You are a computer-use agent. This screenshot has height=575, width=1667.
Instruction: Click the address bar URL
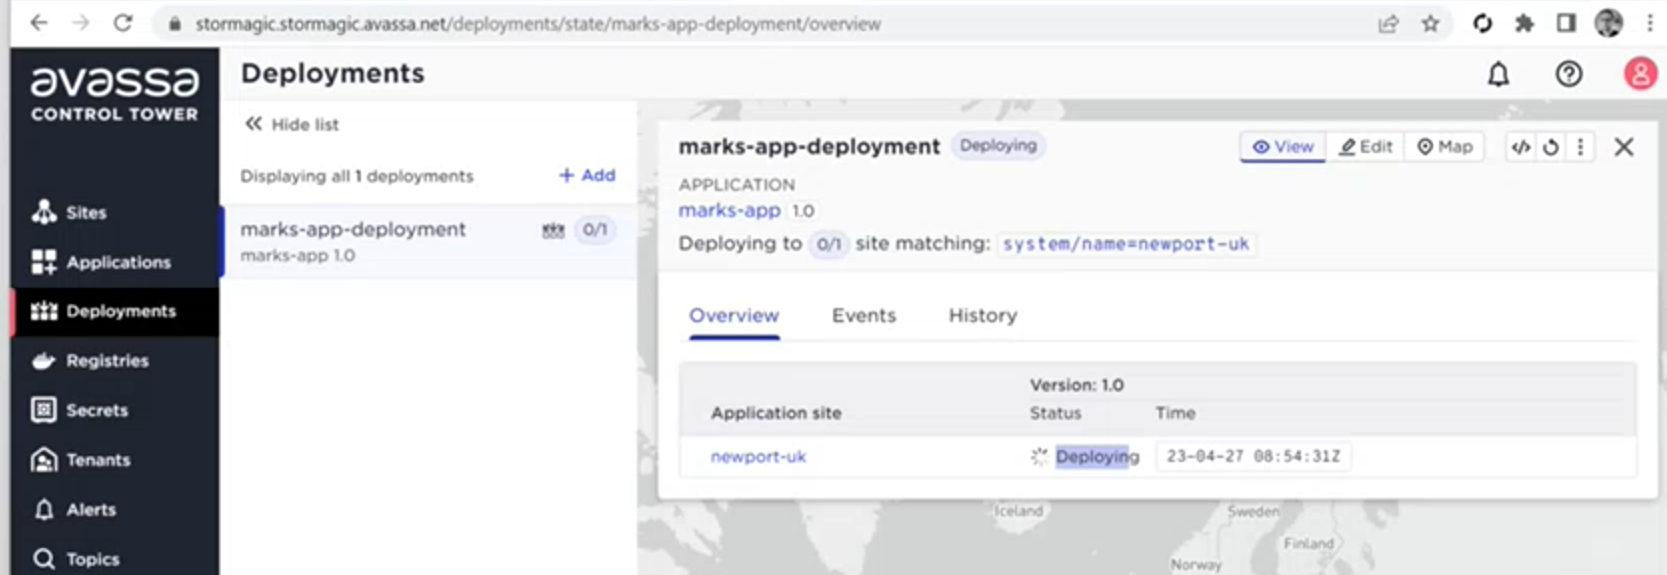click(538, 24)
